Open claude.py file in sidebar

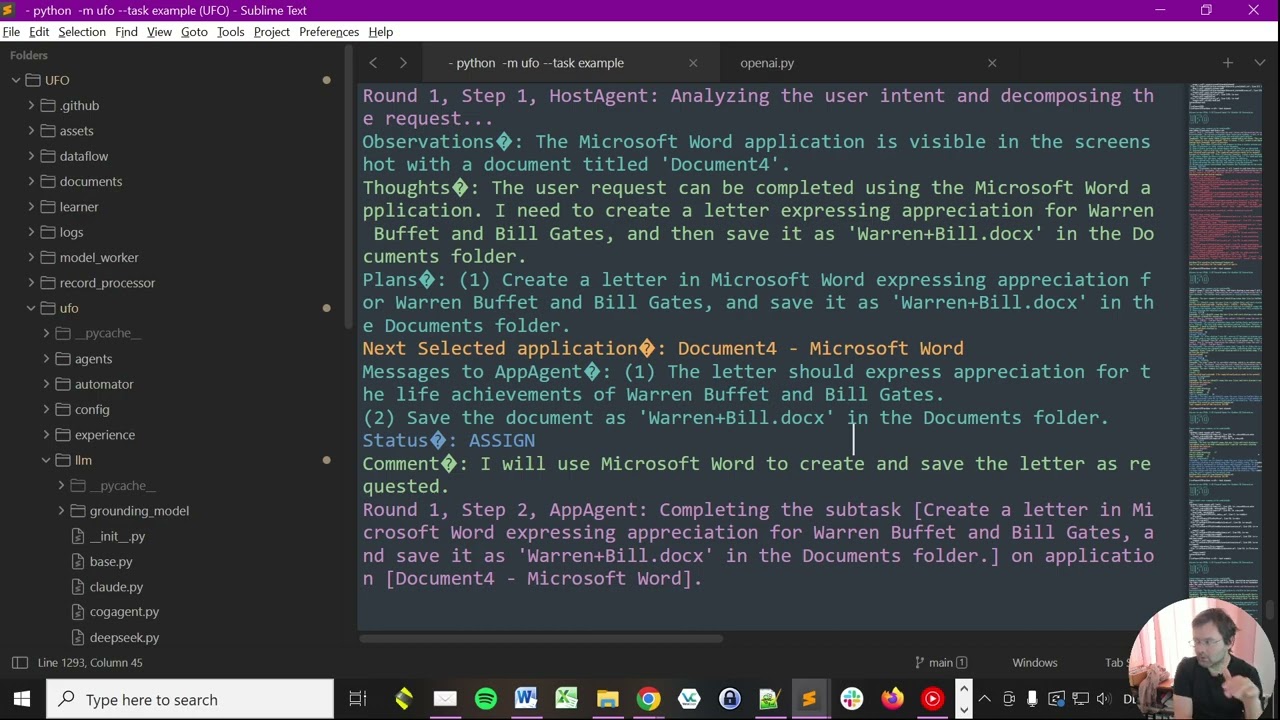(116, 587)
